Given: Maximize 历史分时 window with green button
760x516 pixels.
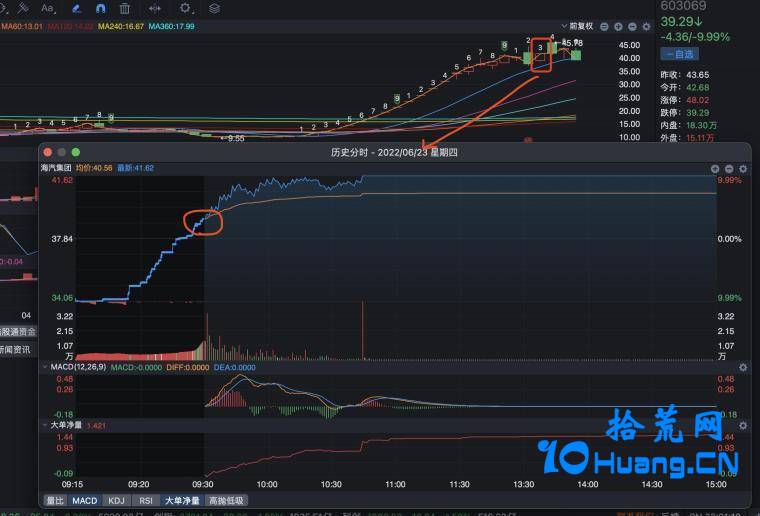Looking at the screenshot, I should (76, 152).
